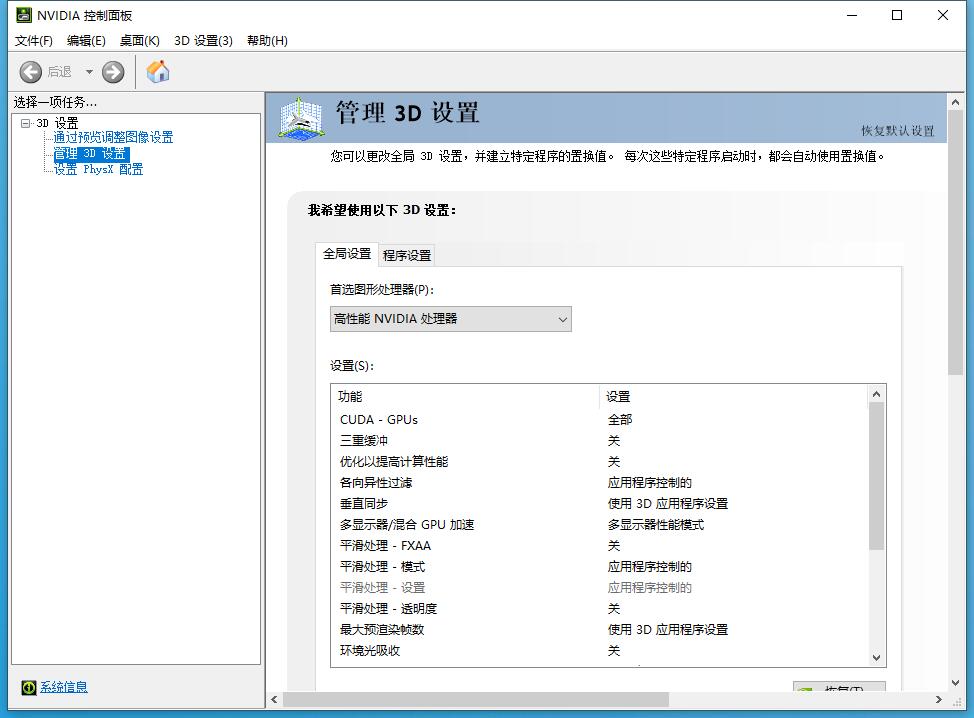The image size is (974, 718).
Task: Select the 优化以提高计算性能 row
Action: [x=599, y=462]
